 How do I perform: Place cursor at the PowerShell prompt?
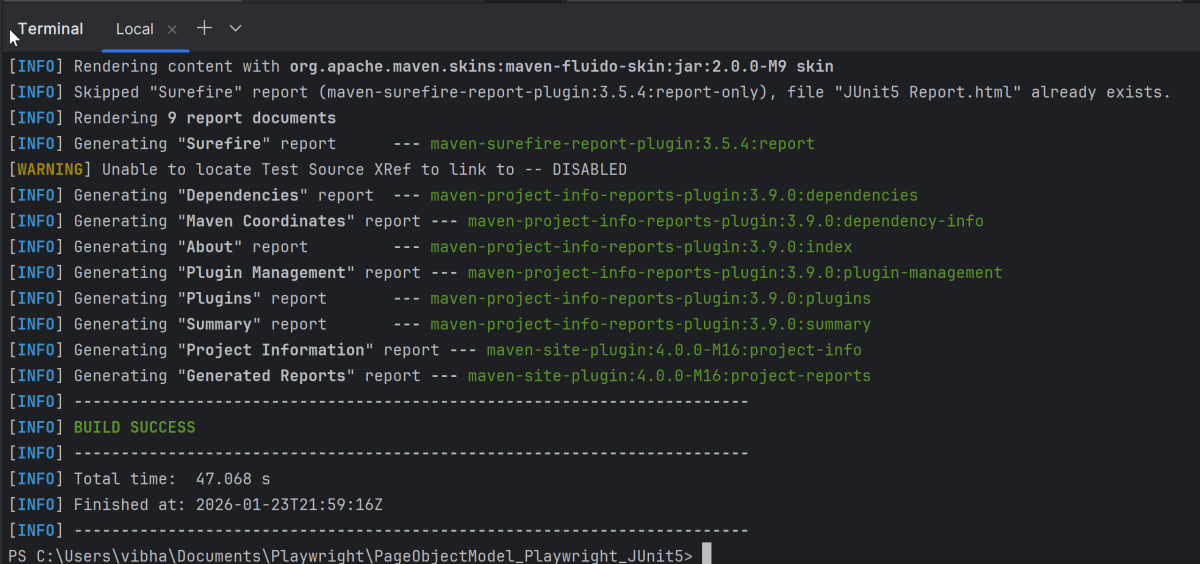coord(706,555)
